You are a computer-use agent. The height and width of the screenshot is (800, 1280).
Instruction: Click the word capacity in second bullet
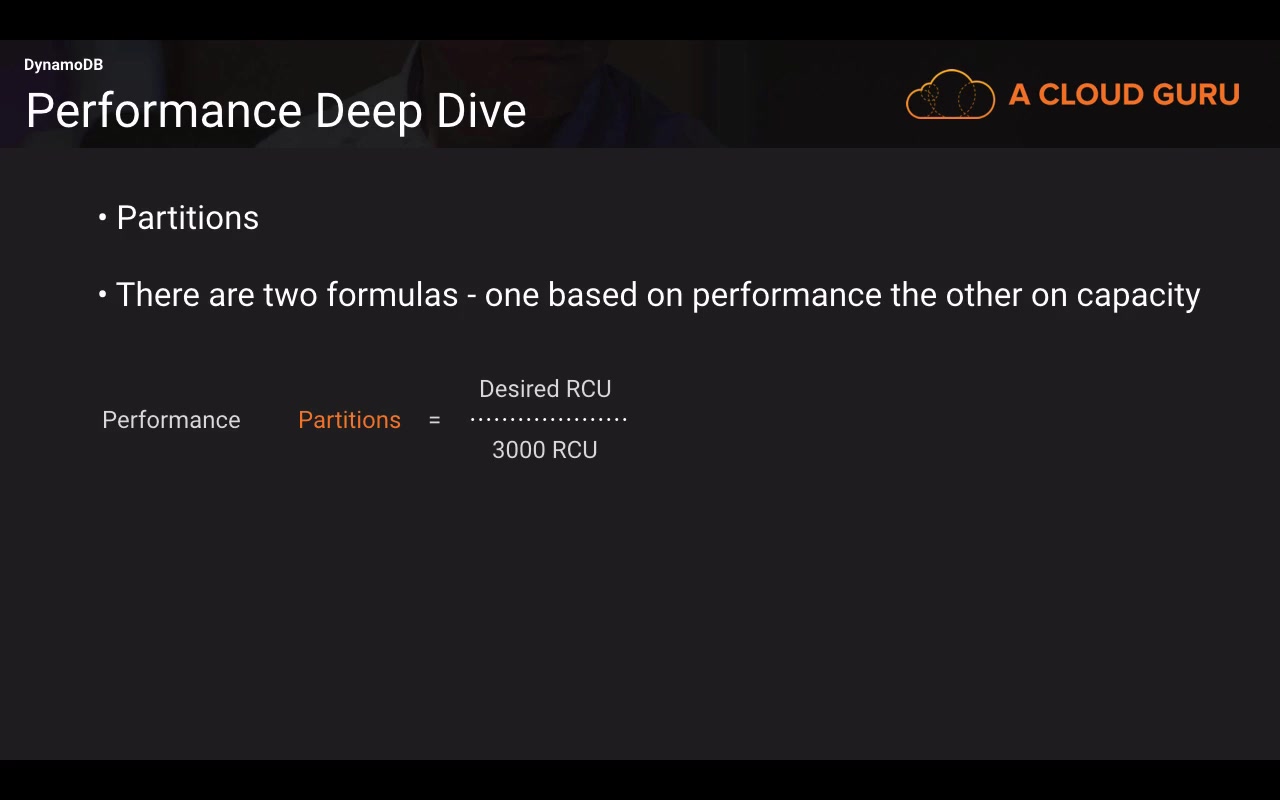coord(1138,296)
